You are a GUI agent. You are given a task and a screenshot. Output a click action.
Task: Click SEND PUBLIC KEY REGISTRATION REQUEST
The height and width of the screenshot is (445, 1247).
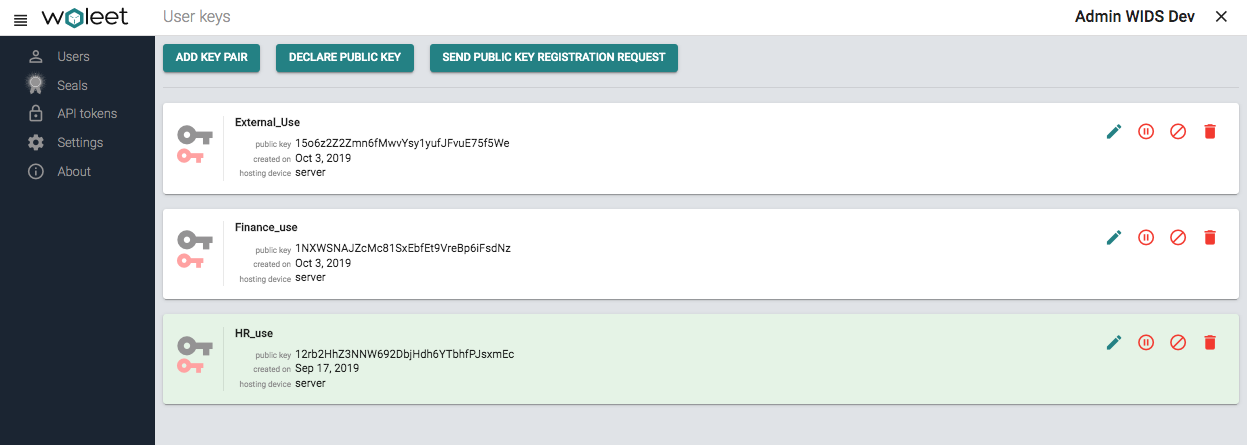click(x=554, y=58)
